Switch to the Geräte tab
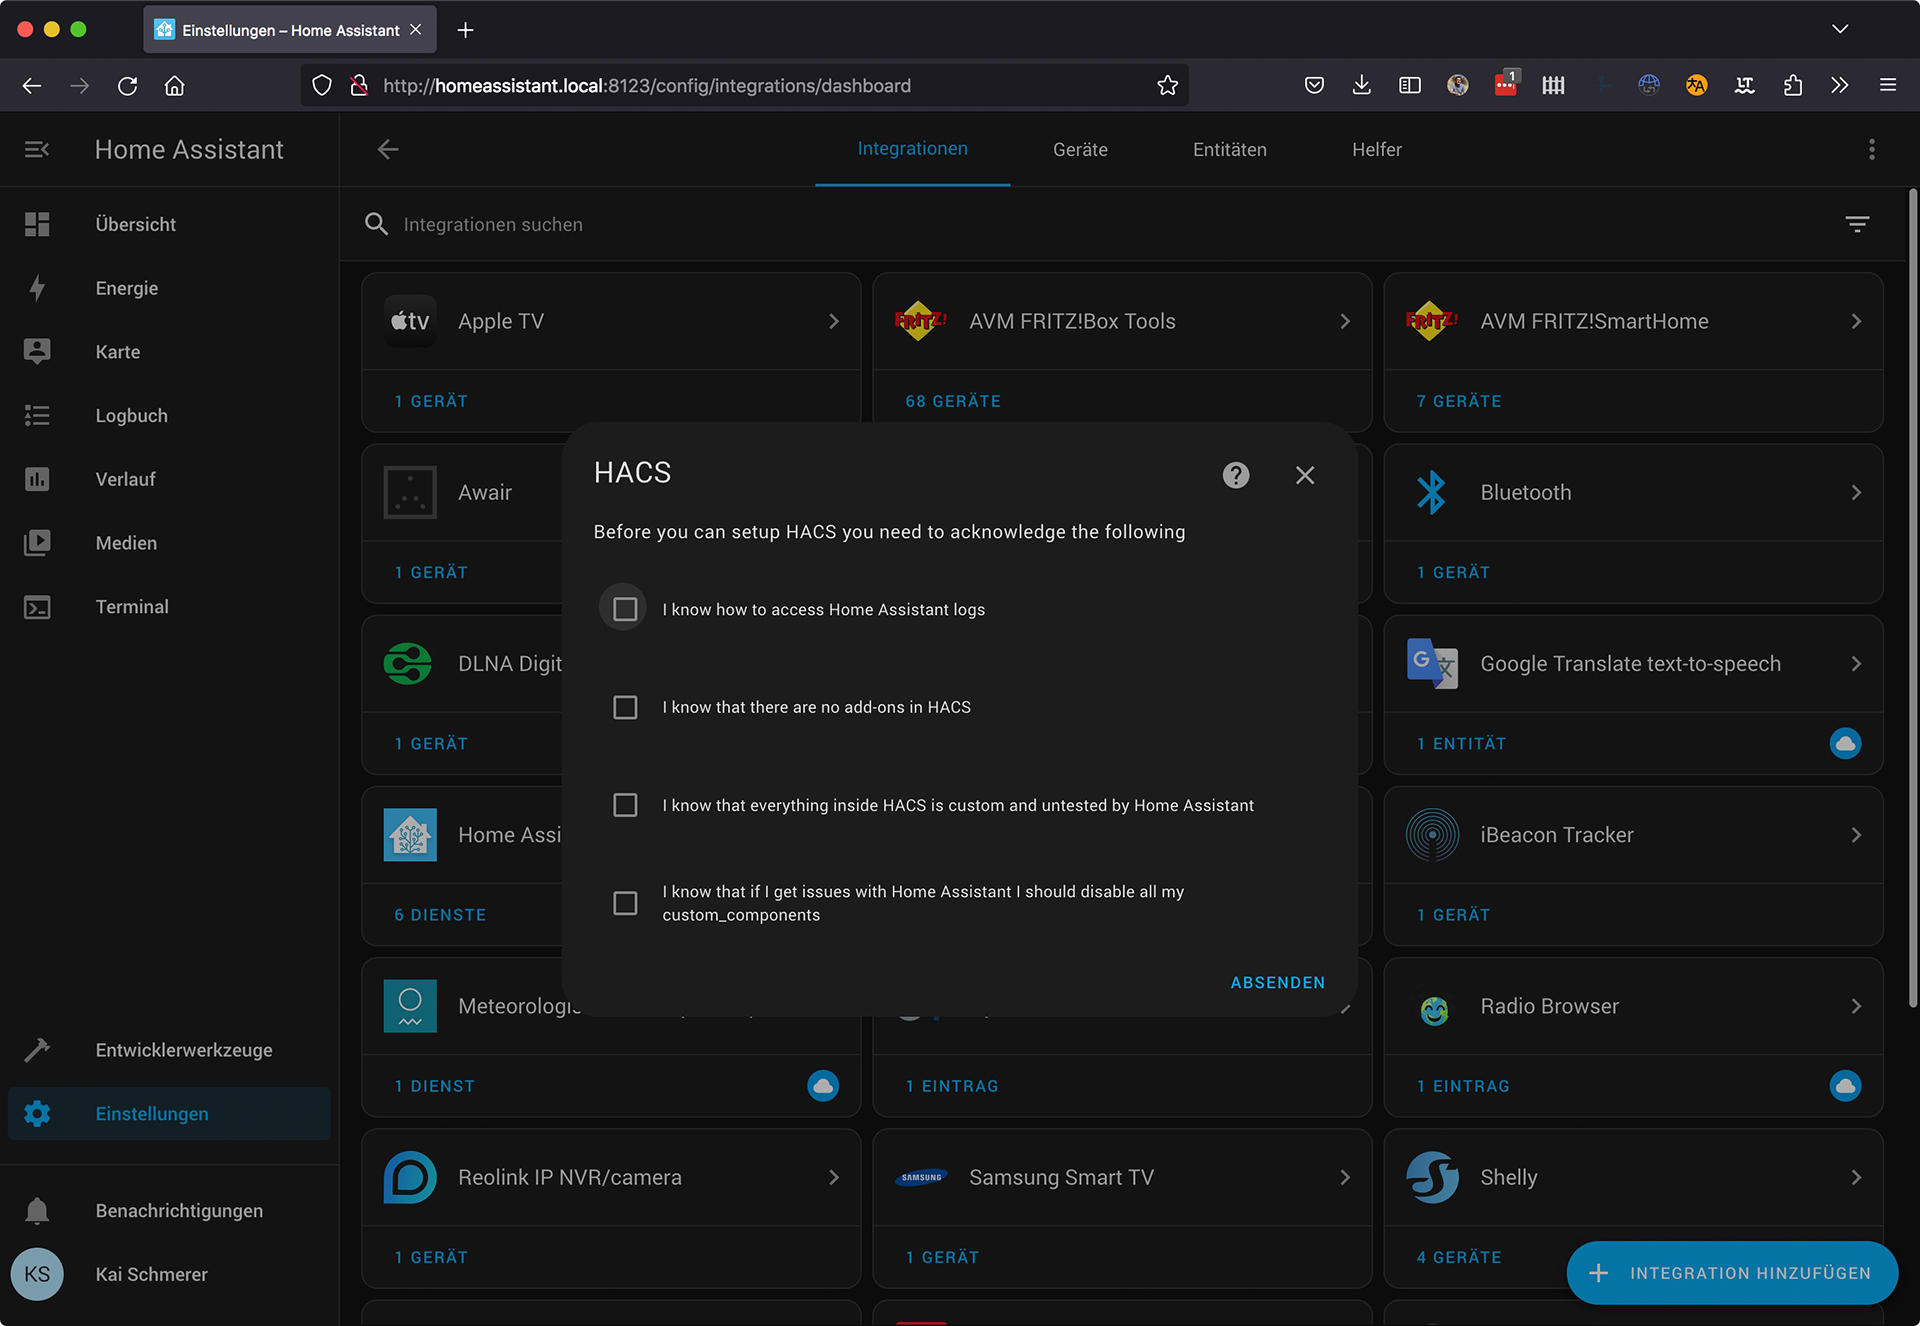 pos(1080,150)
